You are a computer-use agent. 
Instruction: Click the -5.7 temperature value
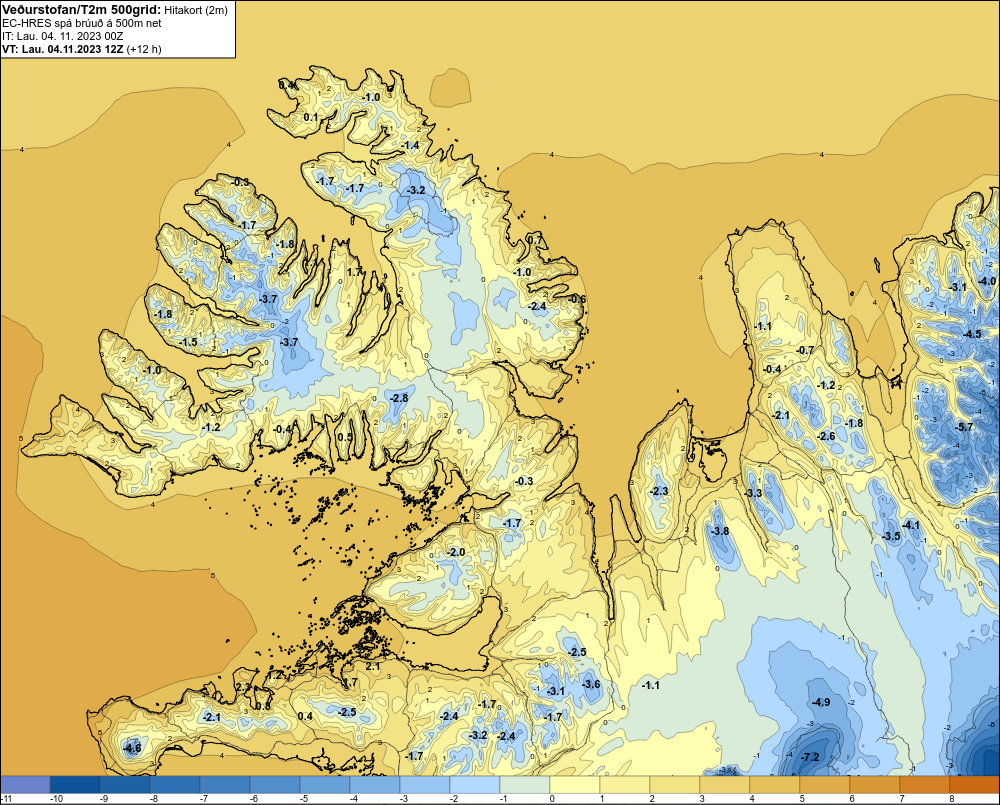coord(963,427)
